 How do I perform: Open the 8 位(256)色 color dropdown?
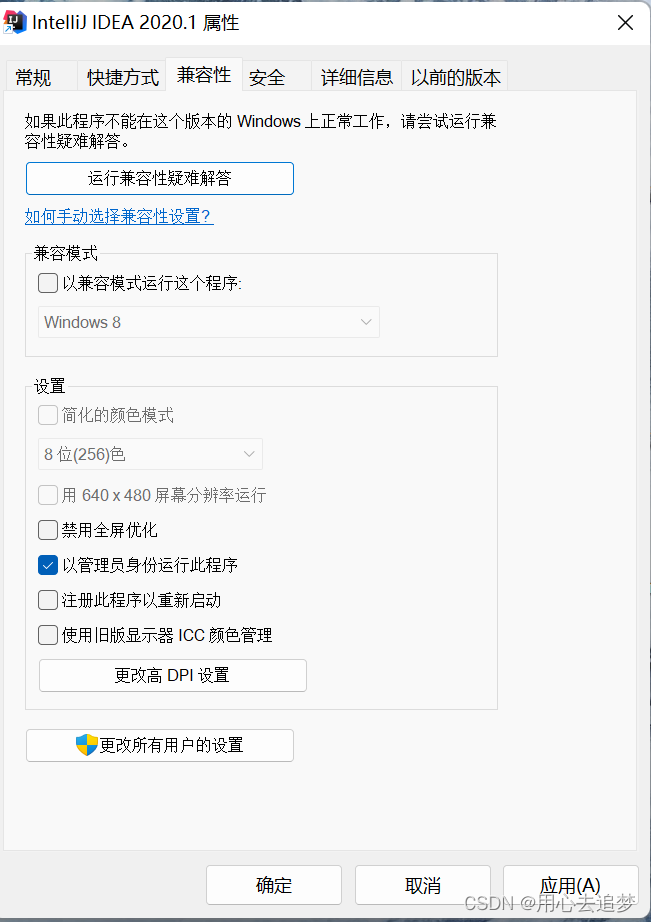coord(150,454)
